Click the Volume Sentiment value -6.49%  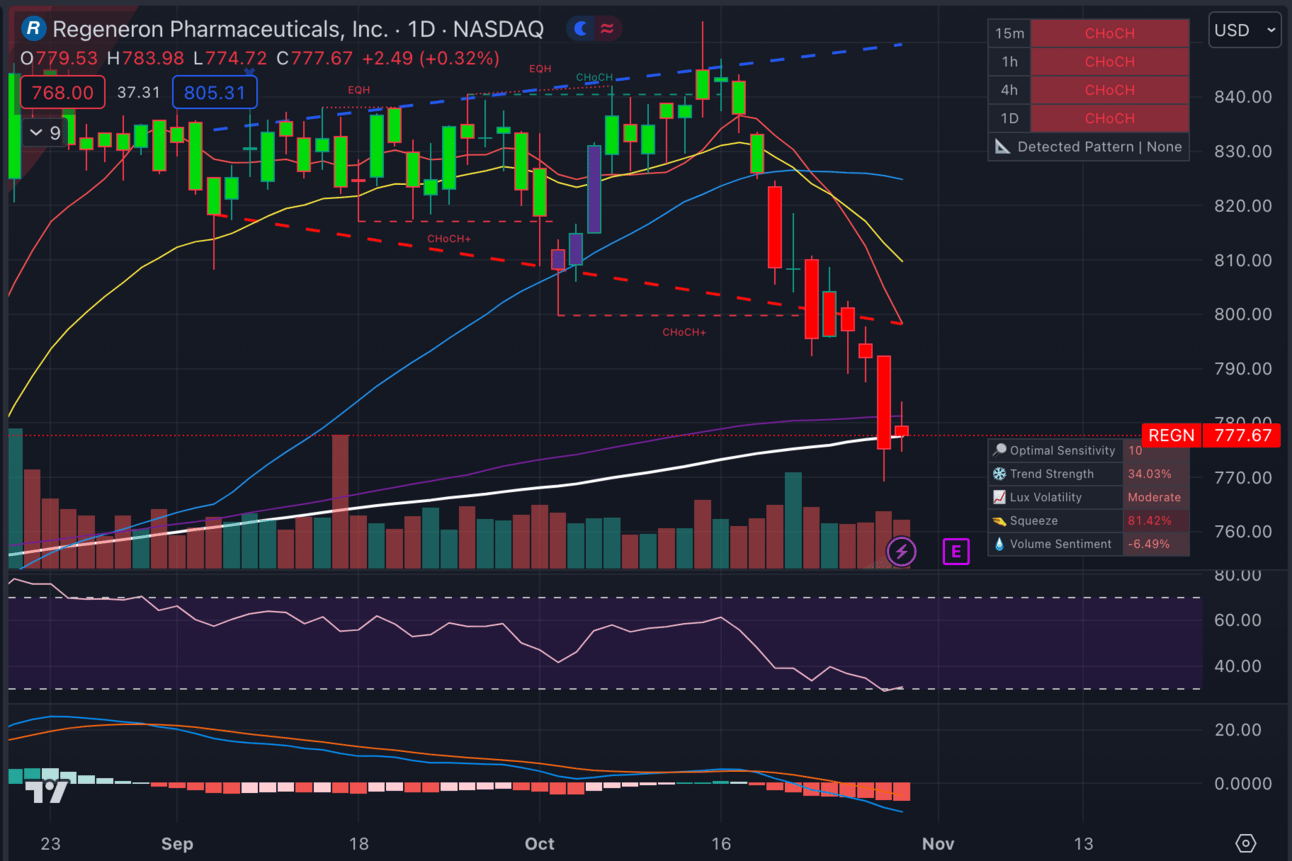tap(1148, 544)
